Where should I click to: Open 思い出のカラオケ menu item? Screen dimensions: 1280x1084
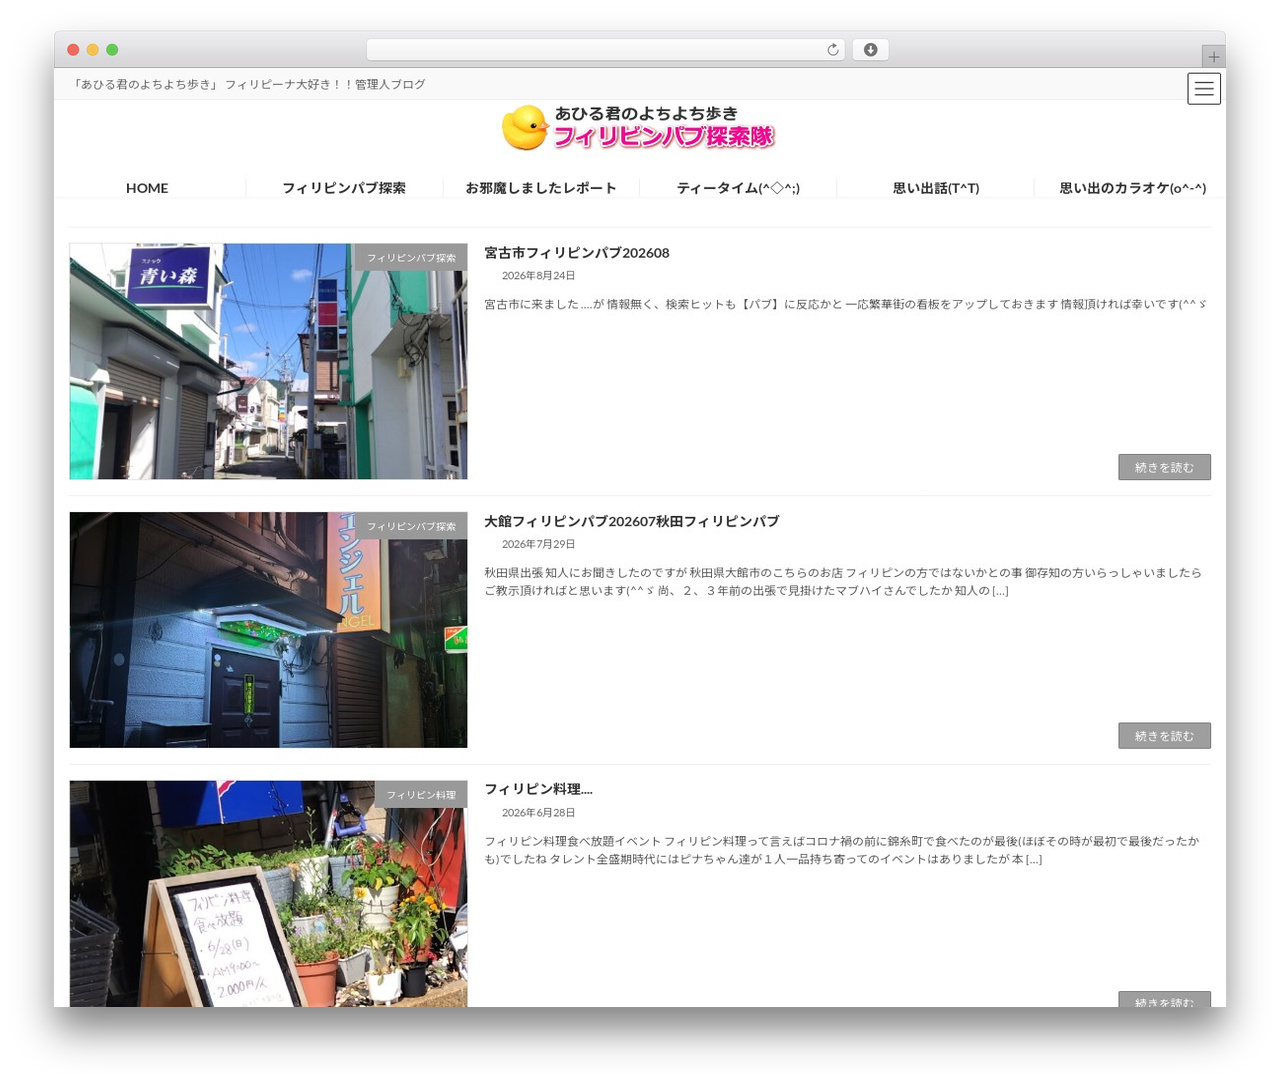[1133, 188]
